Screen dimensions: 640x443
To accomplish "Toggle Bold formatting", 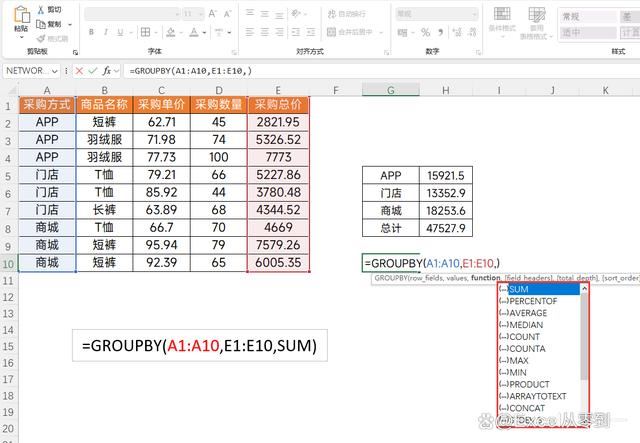I will (91, 32).
